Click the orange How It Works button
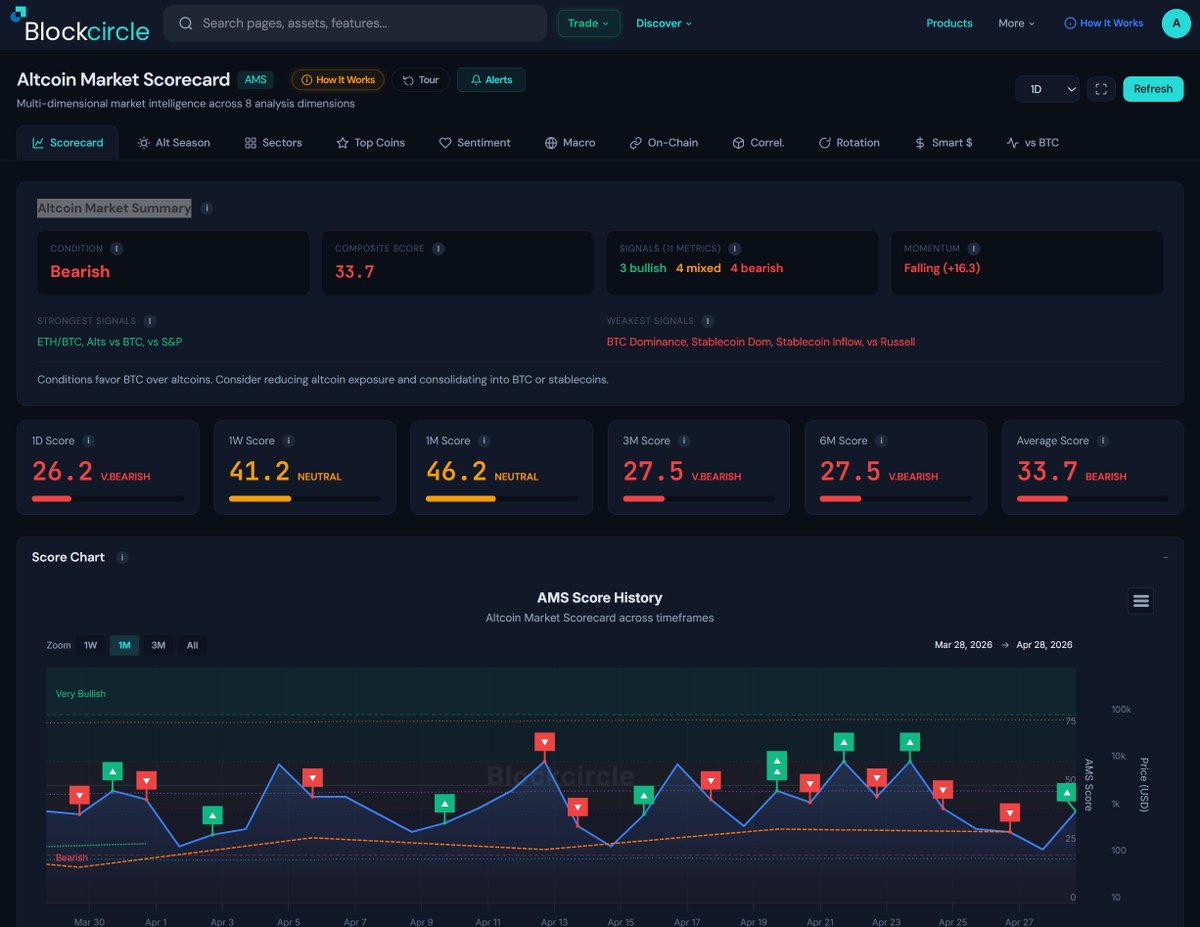Image resolution: width=1200 pixels, height=927 pixels. pyautogui.click(x=338, y=80)
